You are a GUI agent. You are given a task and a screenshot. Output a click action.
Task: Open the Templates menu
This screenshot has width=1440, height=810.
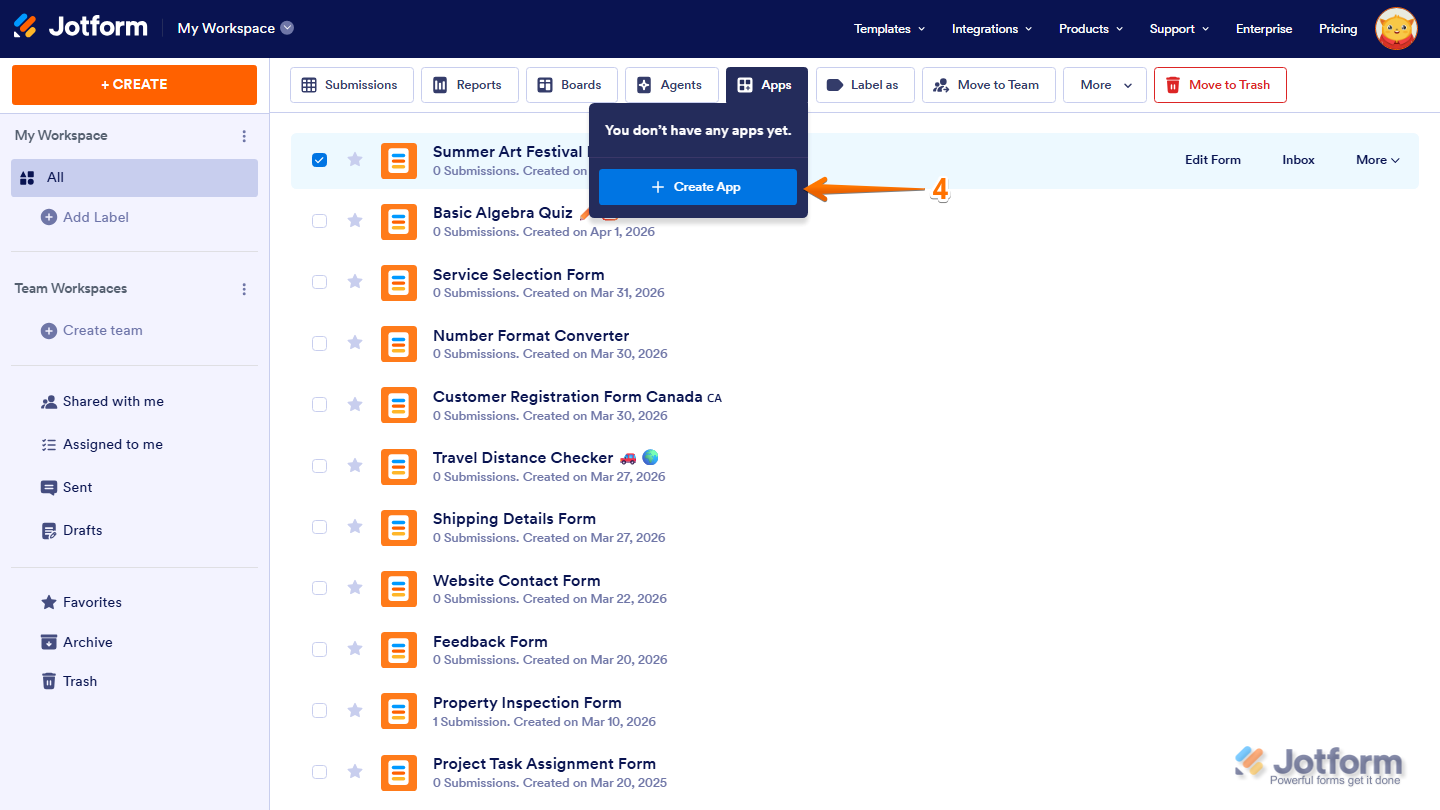click(x=887, y=29)
